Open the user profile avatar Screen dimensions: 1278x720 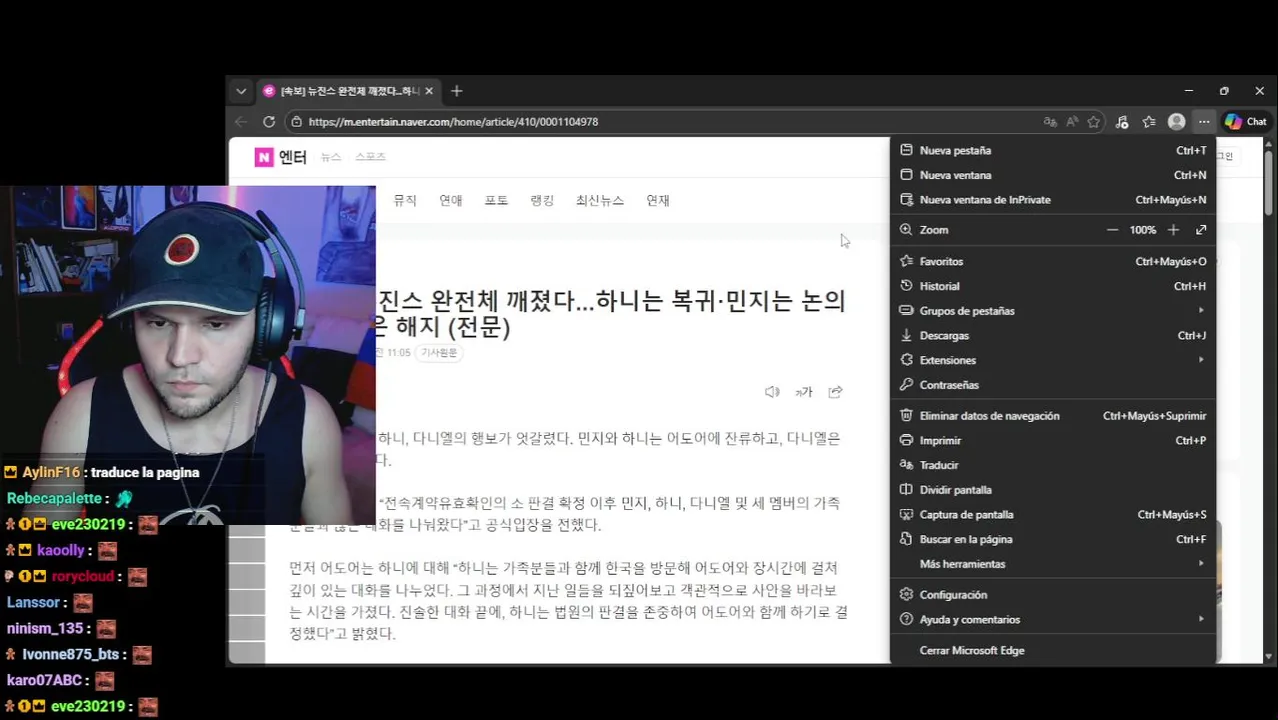coord(1177,121)
